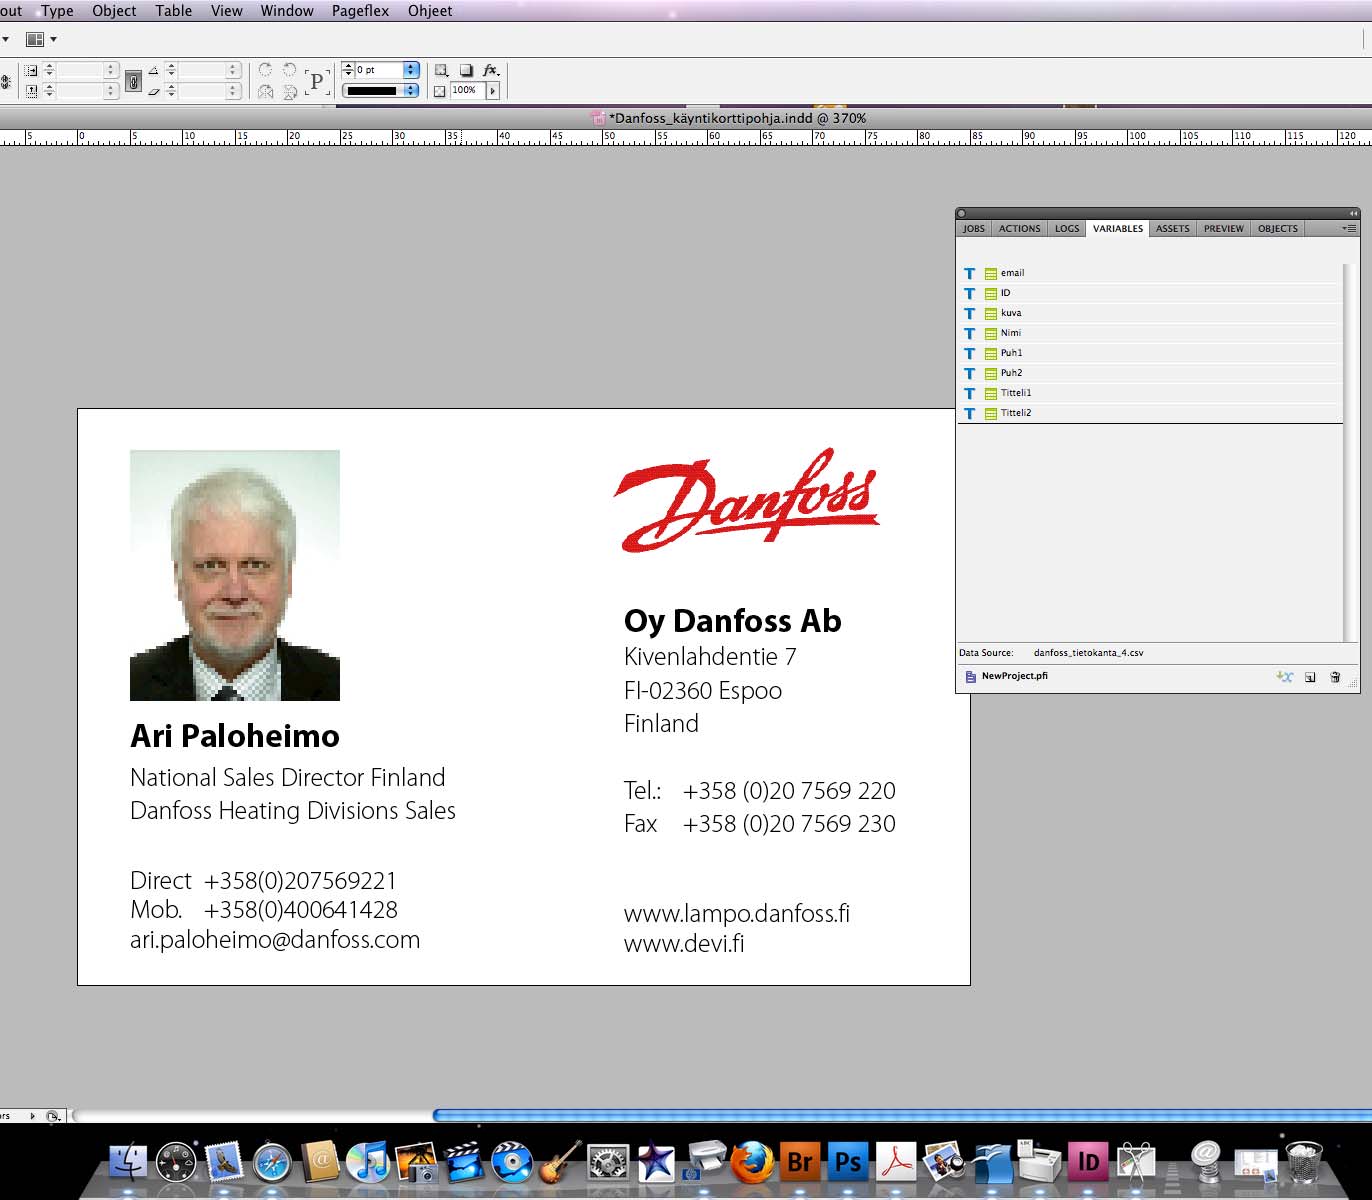1372x1200 pixels.
Task: Click the data source danfoss_tietokanta_4.csv
Action: tap(1088, 653)
